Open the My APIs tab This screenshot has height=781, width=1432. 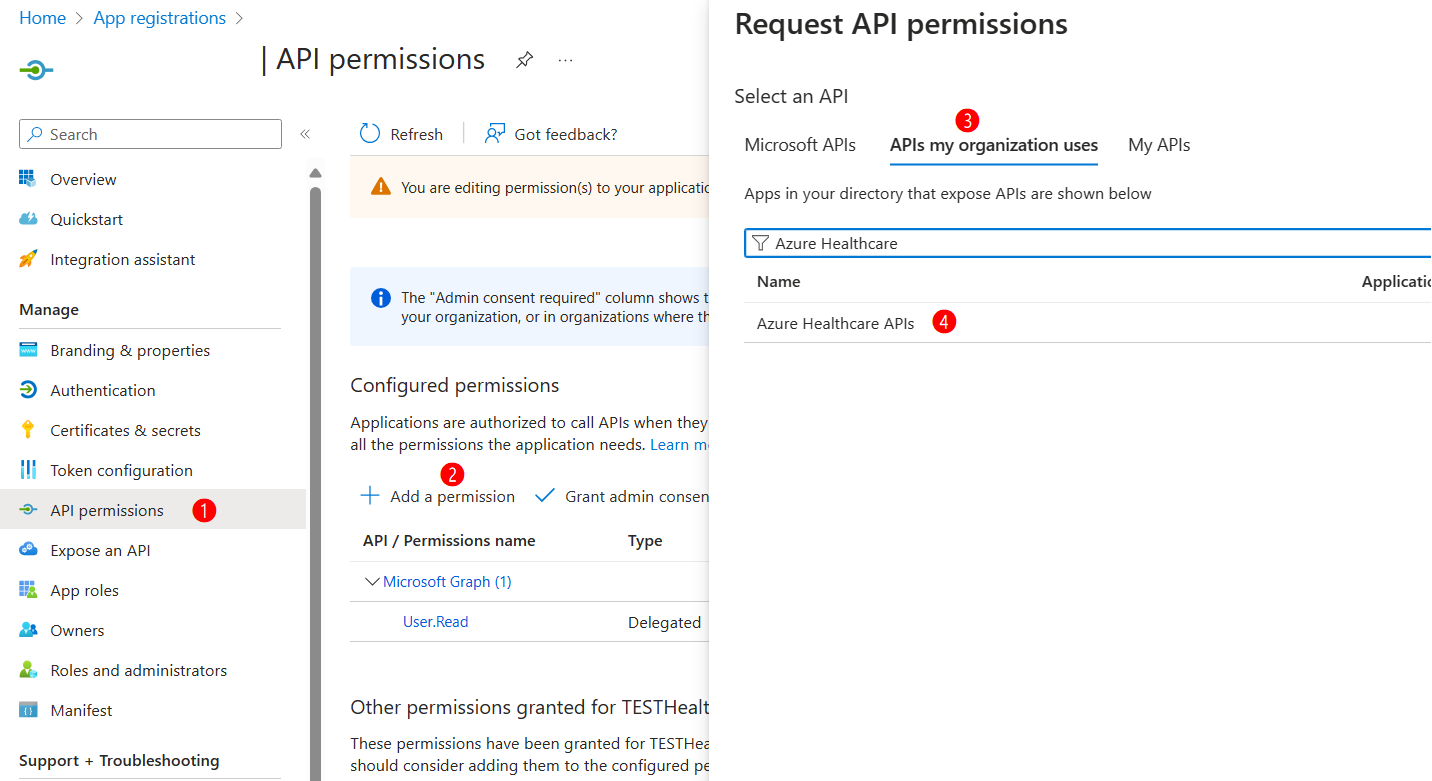1159,145
